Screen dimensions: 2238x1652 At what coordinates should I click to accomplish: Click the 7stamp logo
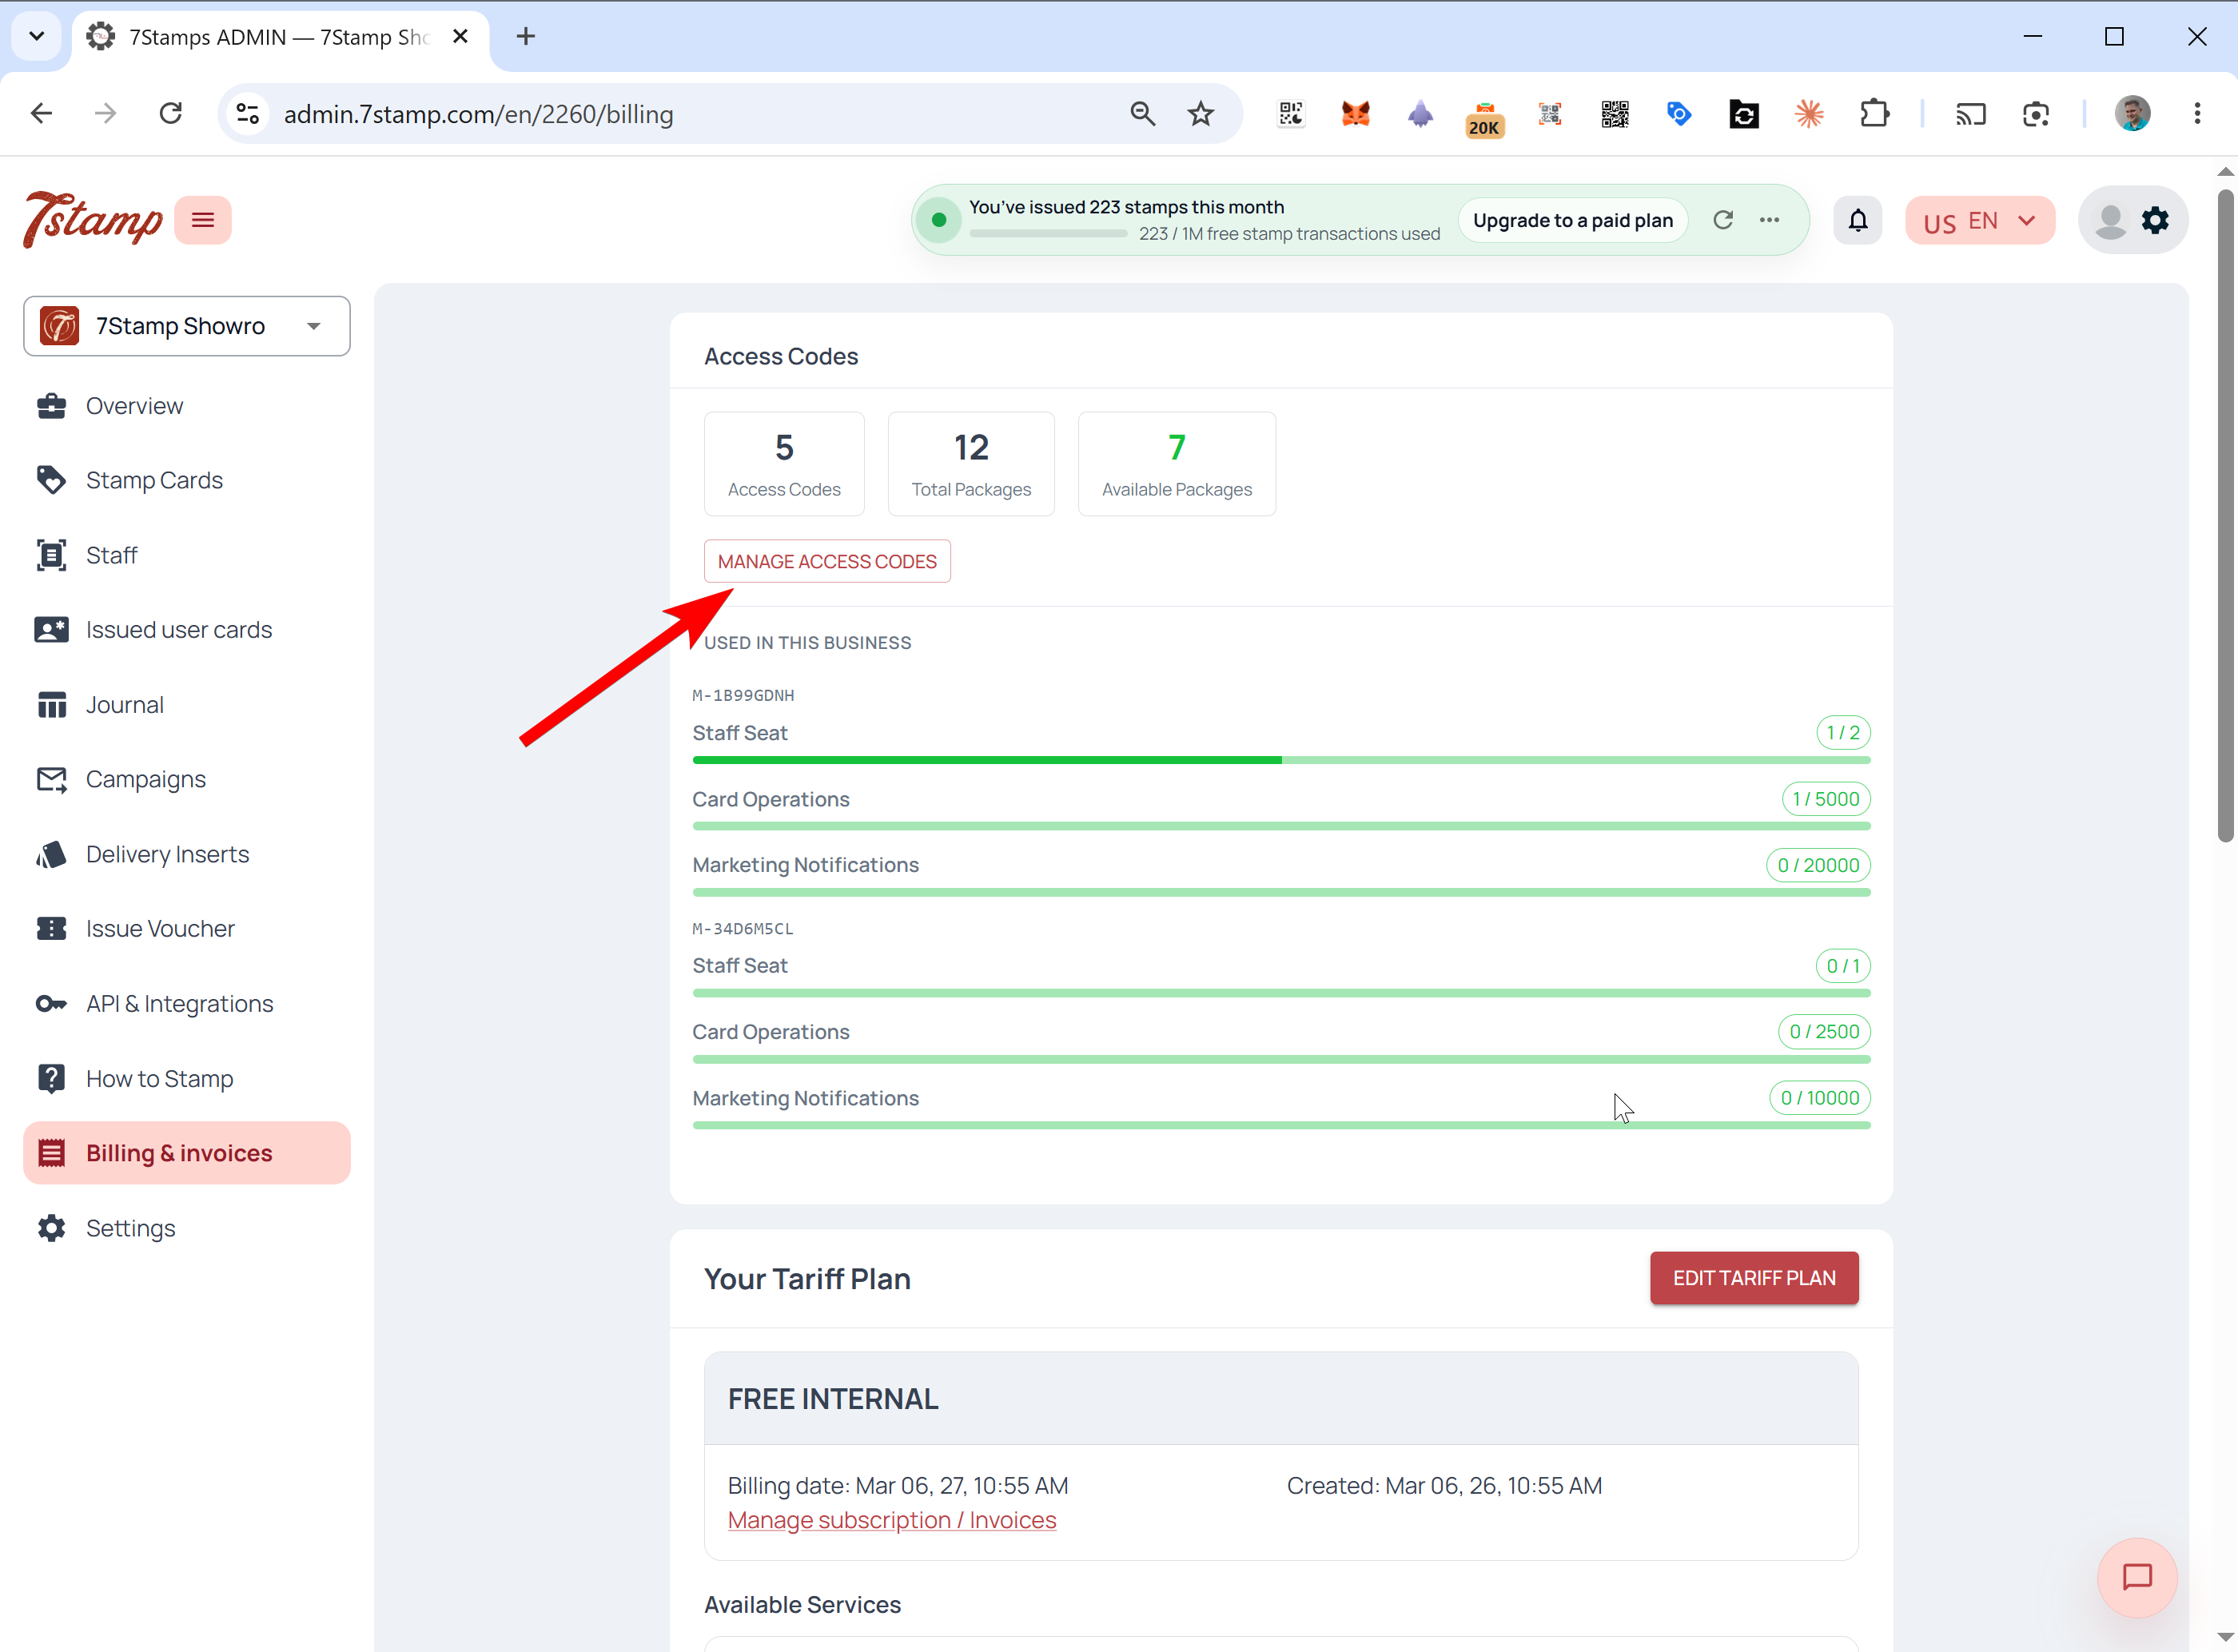[92, 219]
